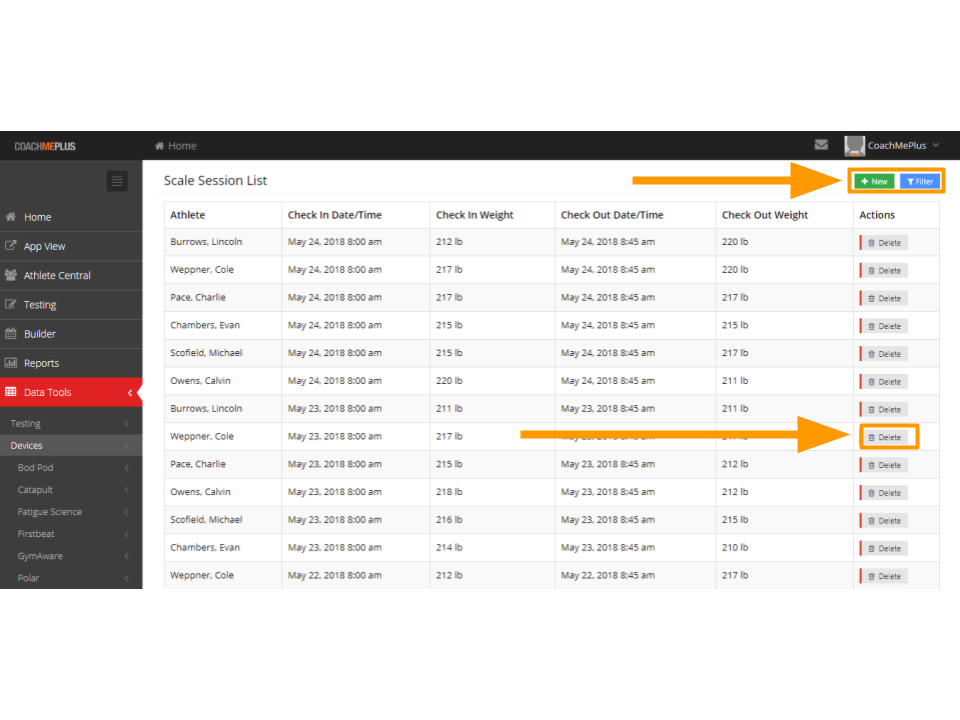The width and height of the screenshot is (960, 720).
Task: Delete Scofield, Michael May 24 session
Action: coord(883,354)
